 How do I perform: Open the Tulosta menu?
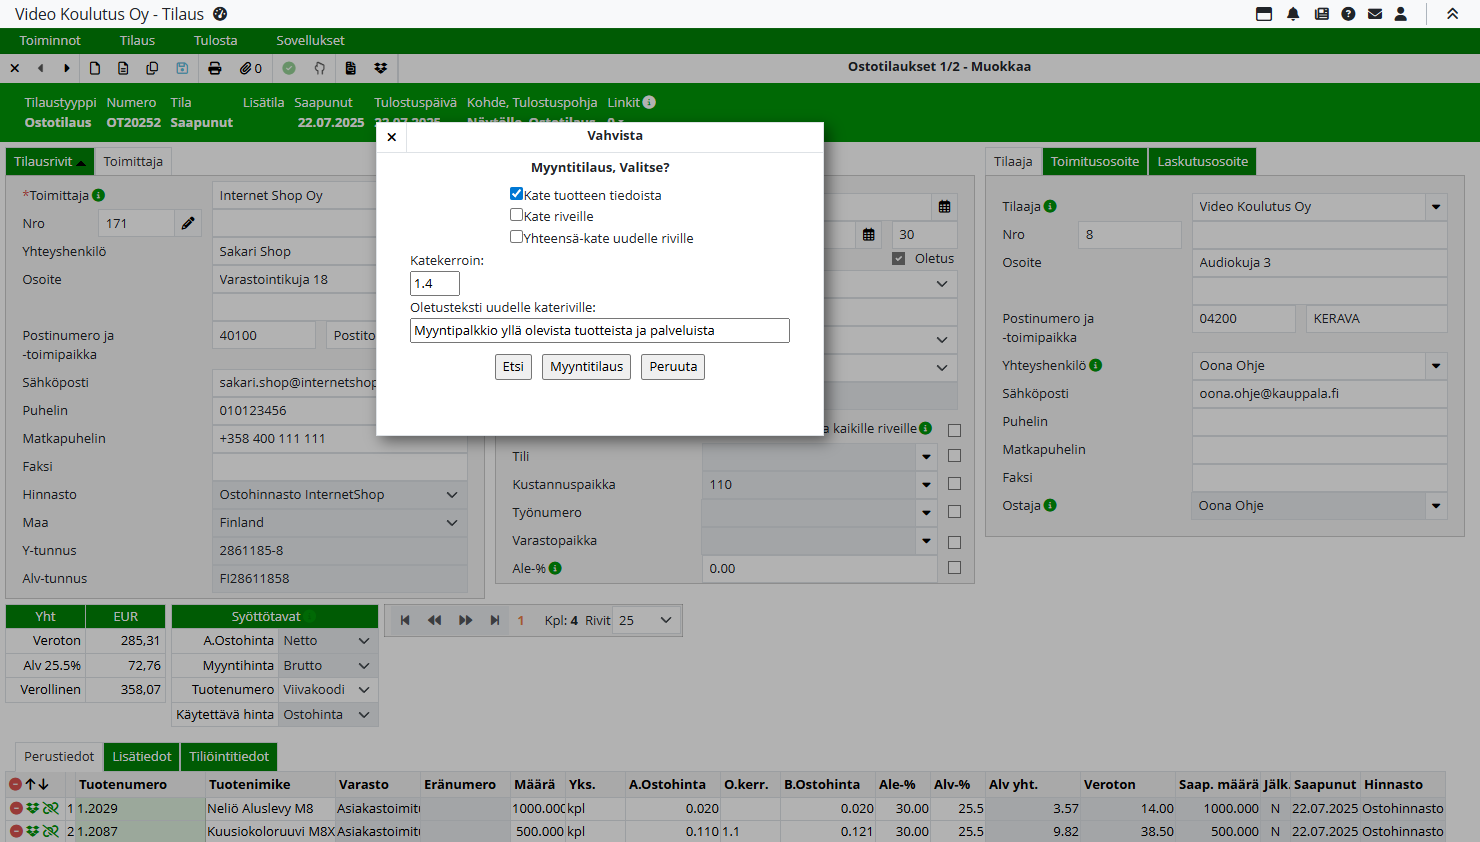pyautogui.click(x=215, y=41)
